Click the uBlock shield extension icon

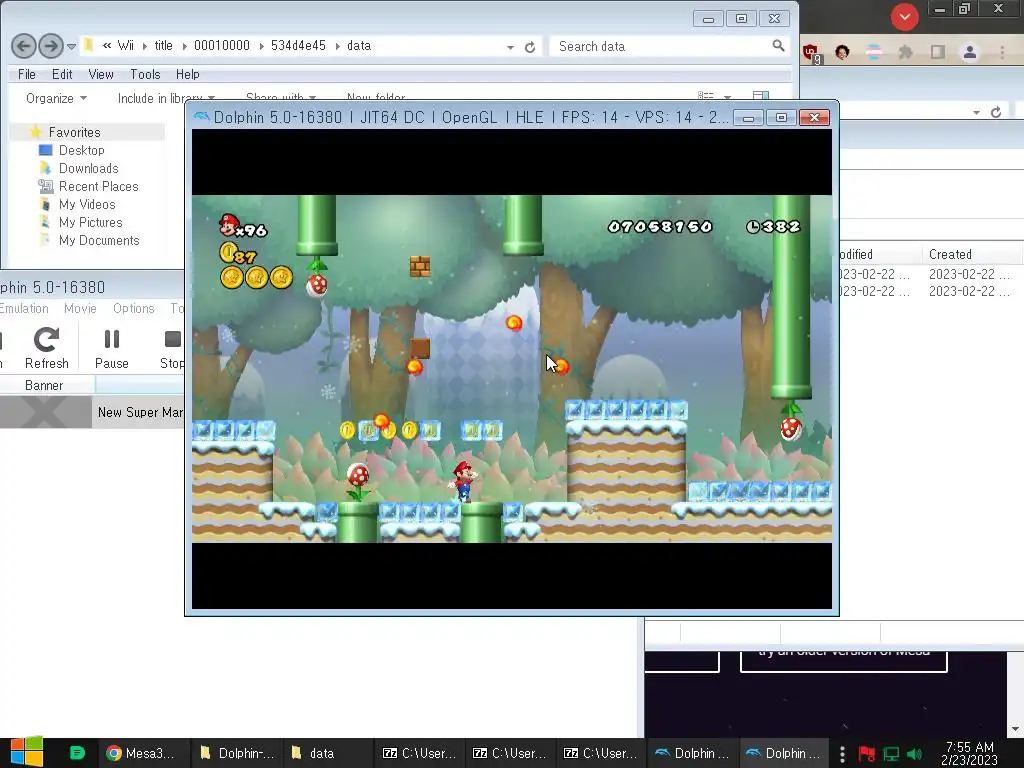click(x=811, y=53)
